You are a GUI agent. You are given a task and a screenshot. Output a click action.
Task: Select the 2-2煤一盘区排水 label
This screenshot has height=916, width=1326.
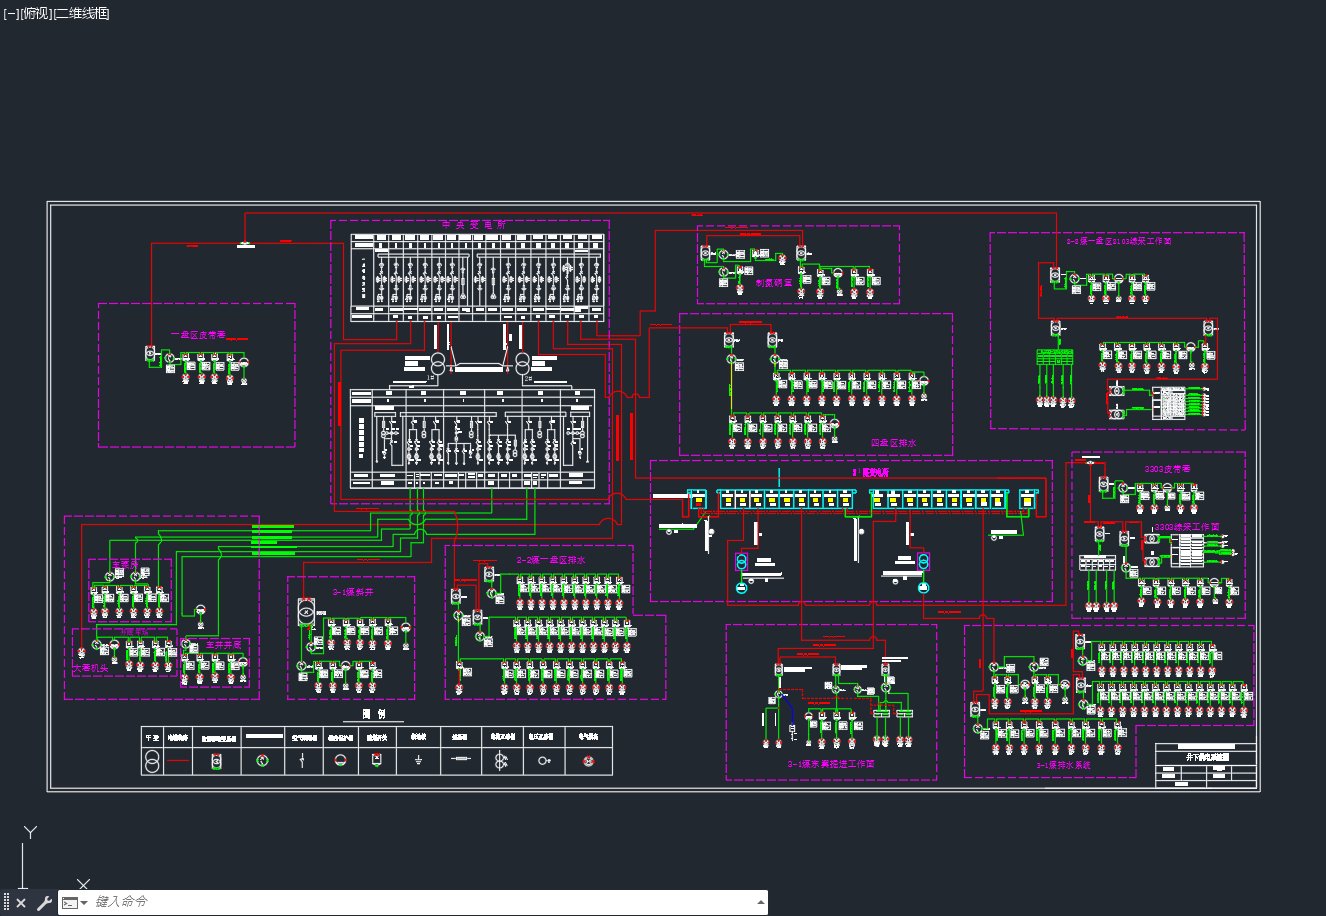coord(550,561)
